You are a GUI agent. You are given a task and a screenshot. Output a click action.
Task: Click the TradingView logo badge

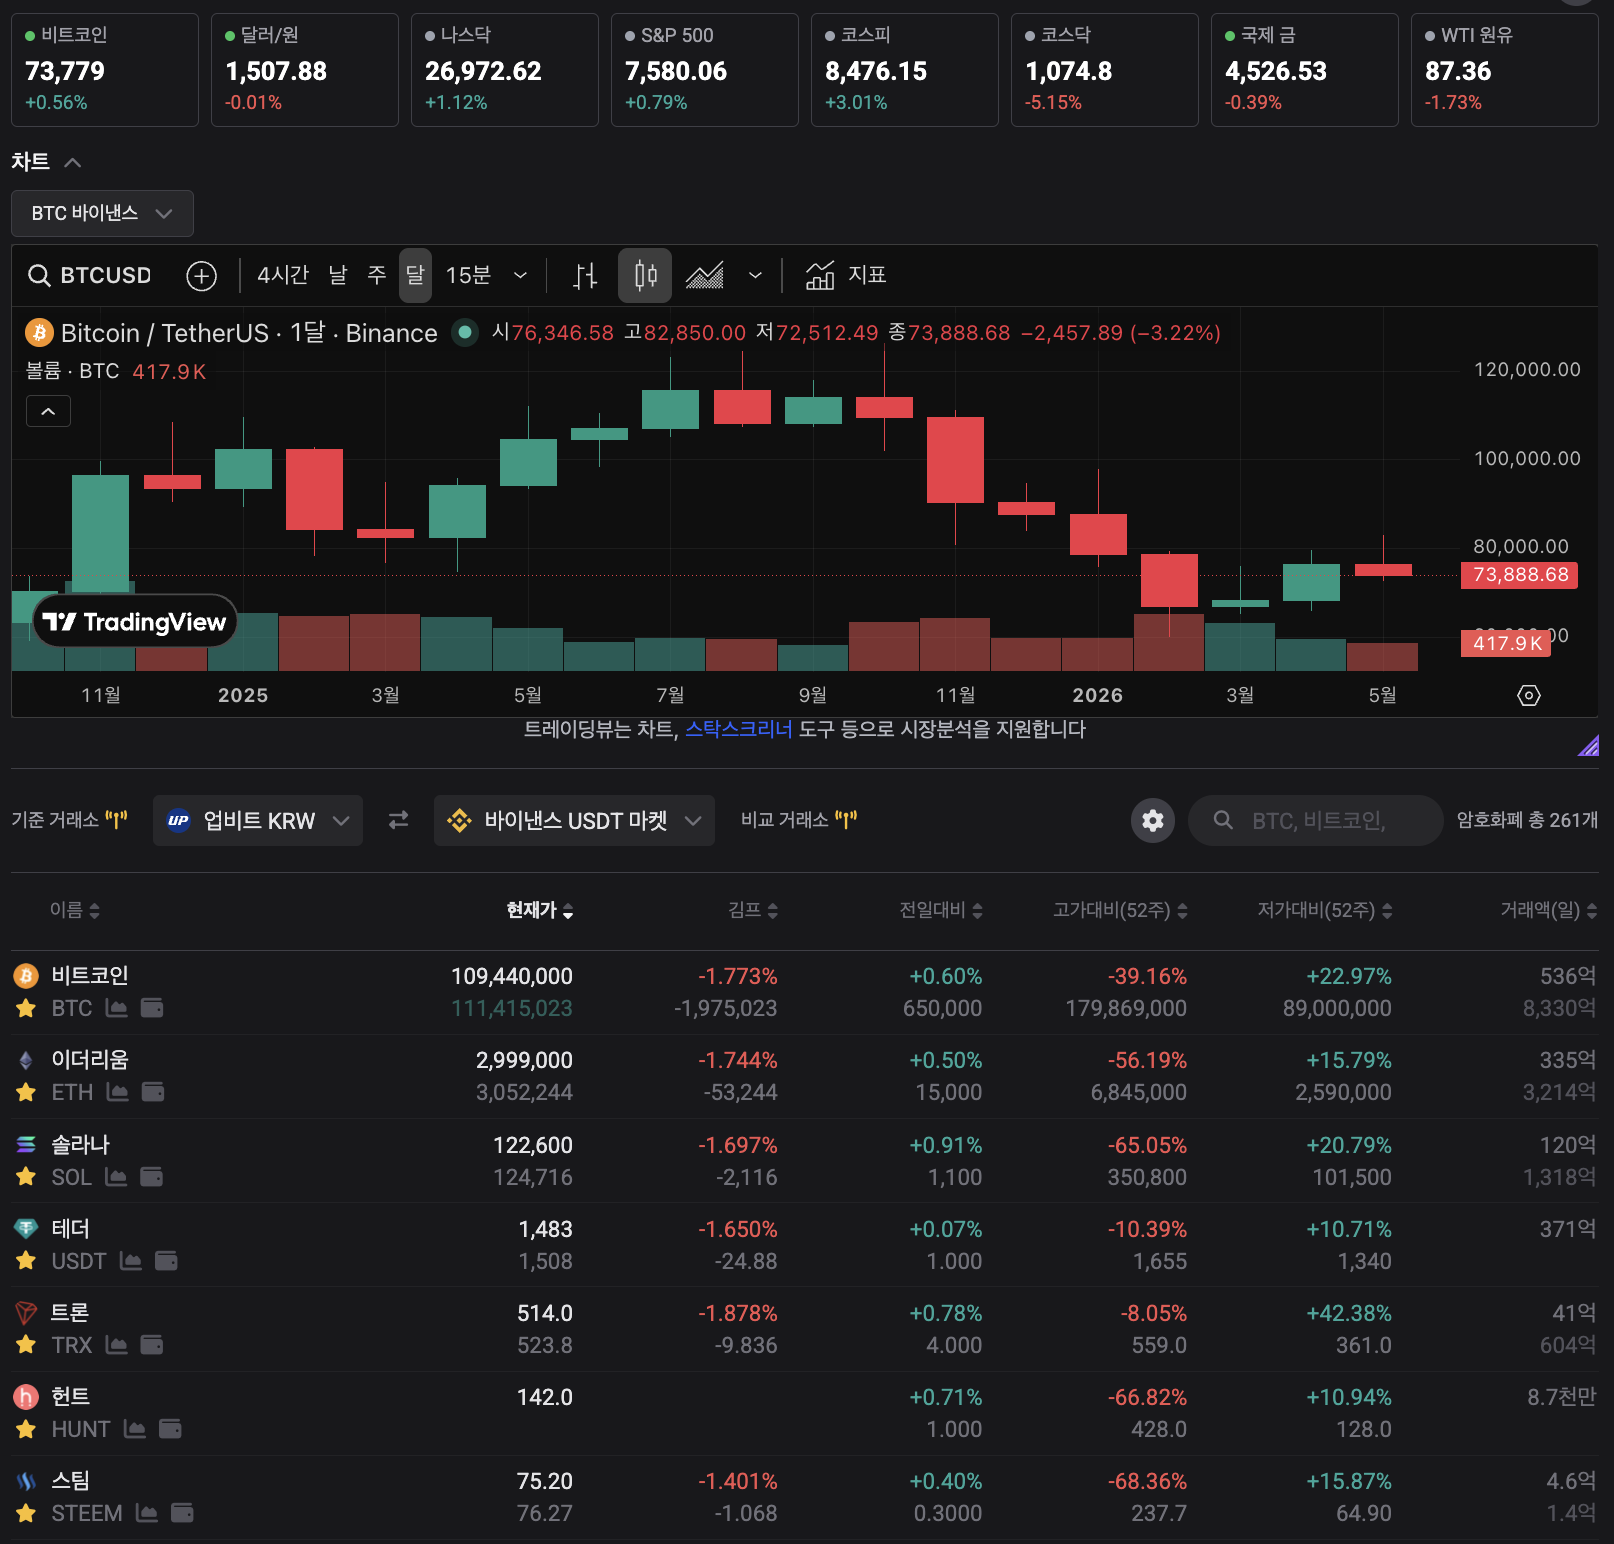pyautogui.click(x=135, y=622)
